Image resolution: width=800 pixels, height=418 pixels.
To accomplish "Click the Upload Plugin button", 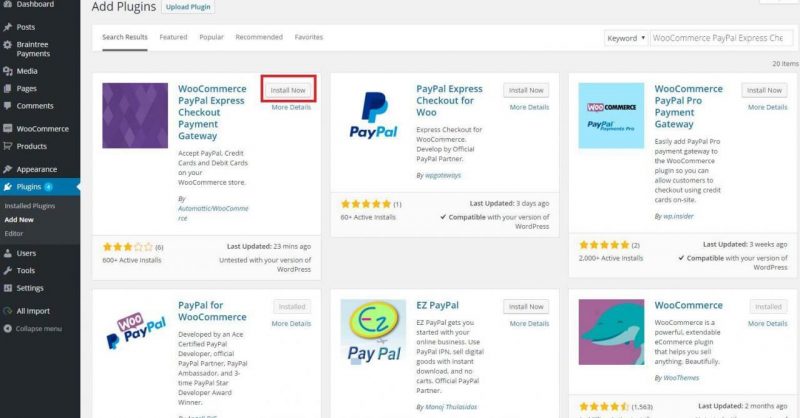I will tap(188, 7).
